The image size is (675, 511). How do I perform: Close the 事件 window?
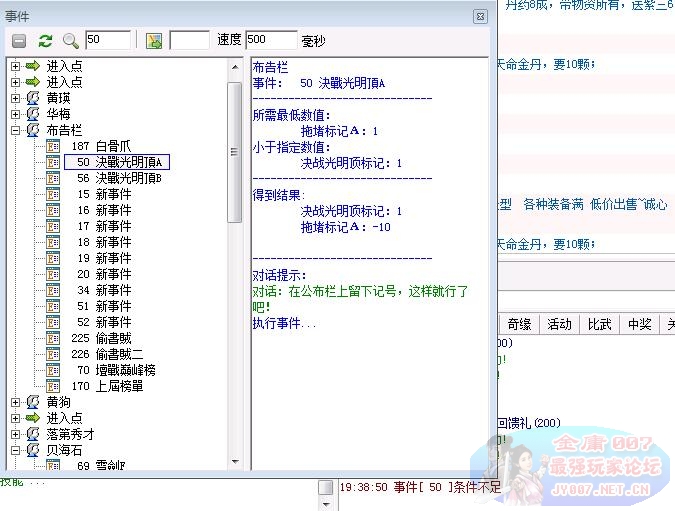pyautogui.click(x=480, y=16)
